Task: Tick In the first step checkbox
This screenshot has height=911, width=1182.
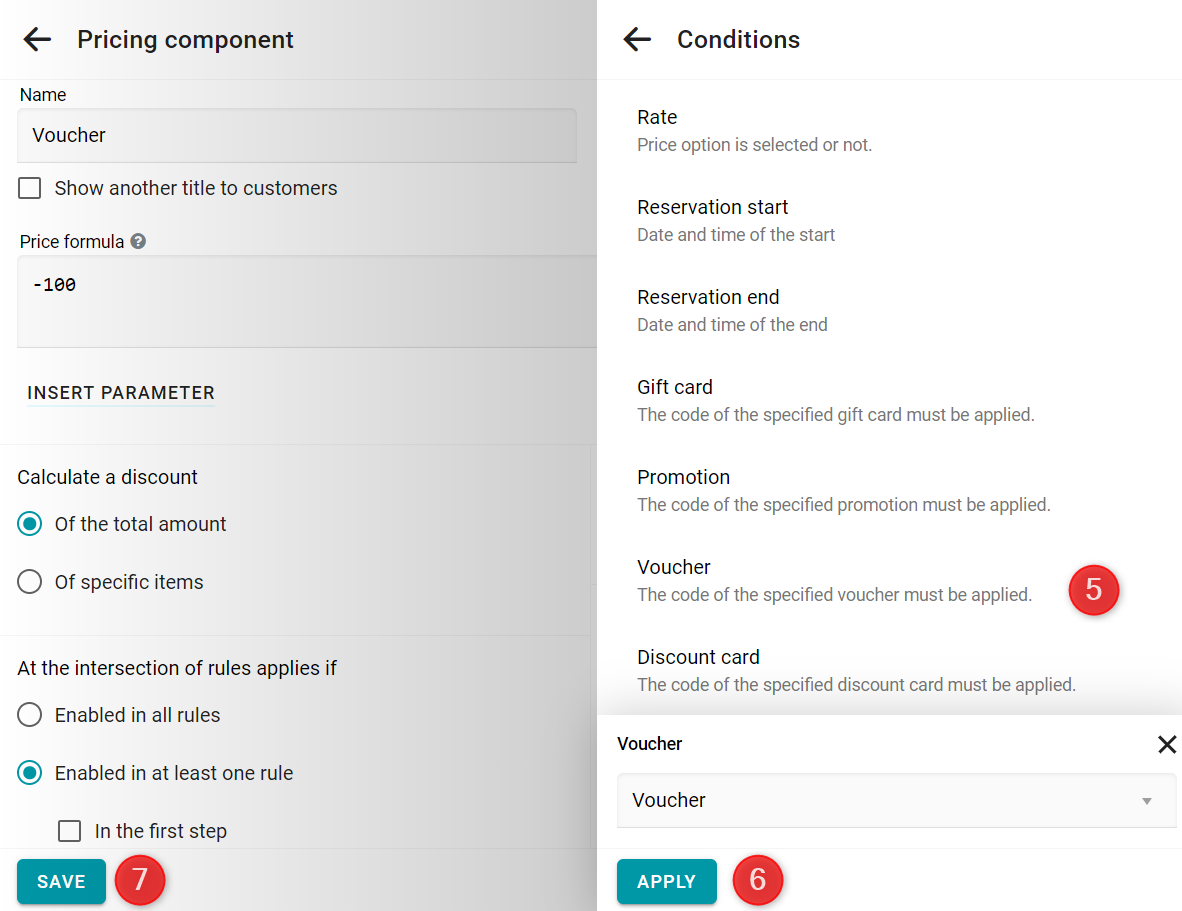Action: [x=69, y=830]
